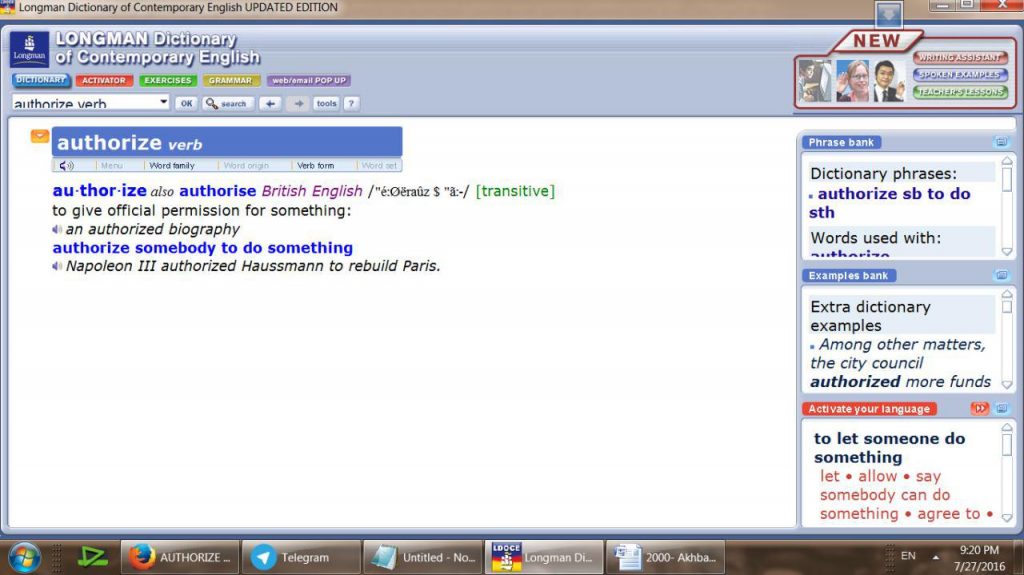
Task: Click 'authorize somebody to do something' phrase
Action: tap(202, 248)
